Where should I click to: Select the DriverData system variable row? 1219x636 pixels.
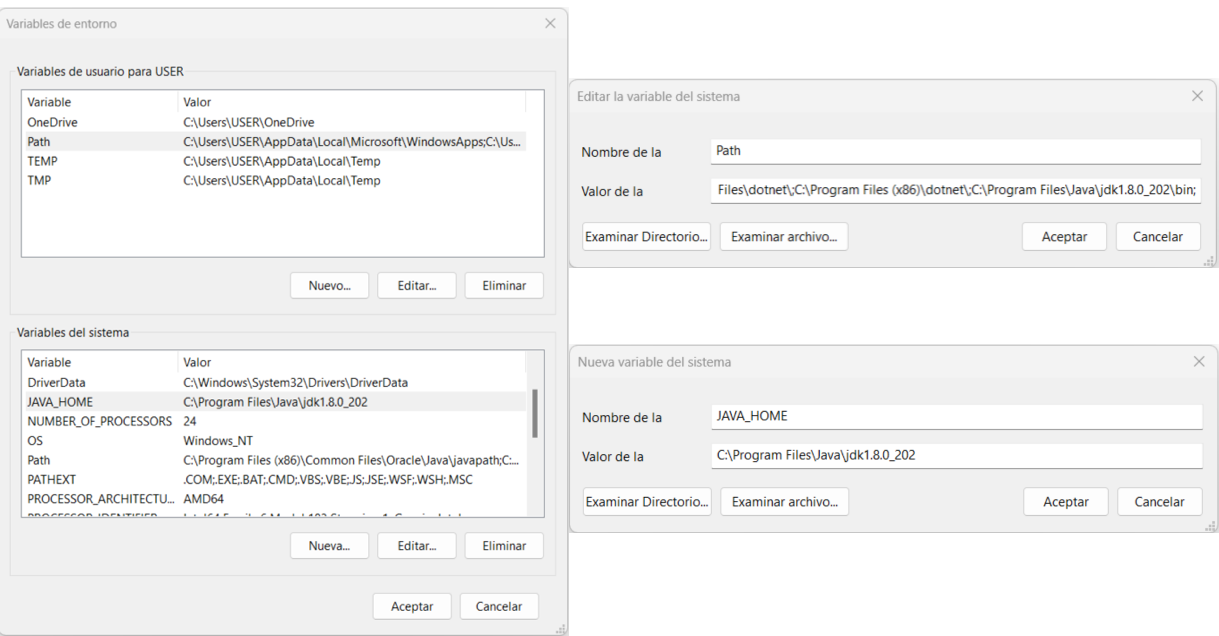[273, 382]
